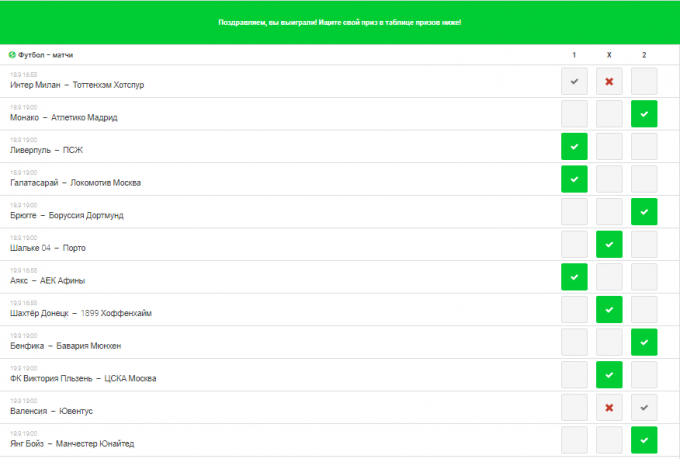Screen dimensions: 680x459
Task: Click the Галатасарай – Локомотив Москва match name
Action: point(75,183)
